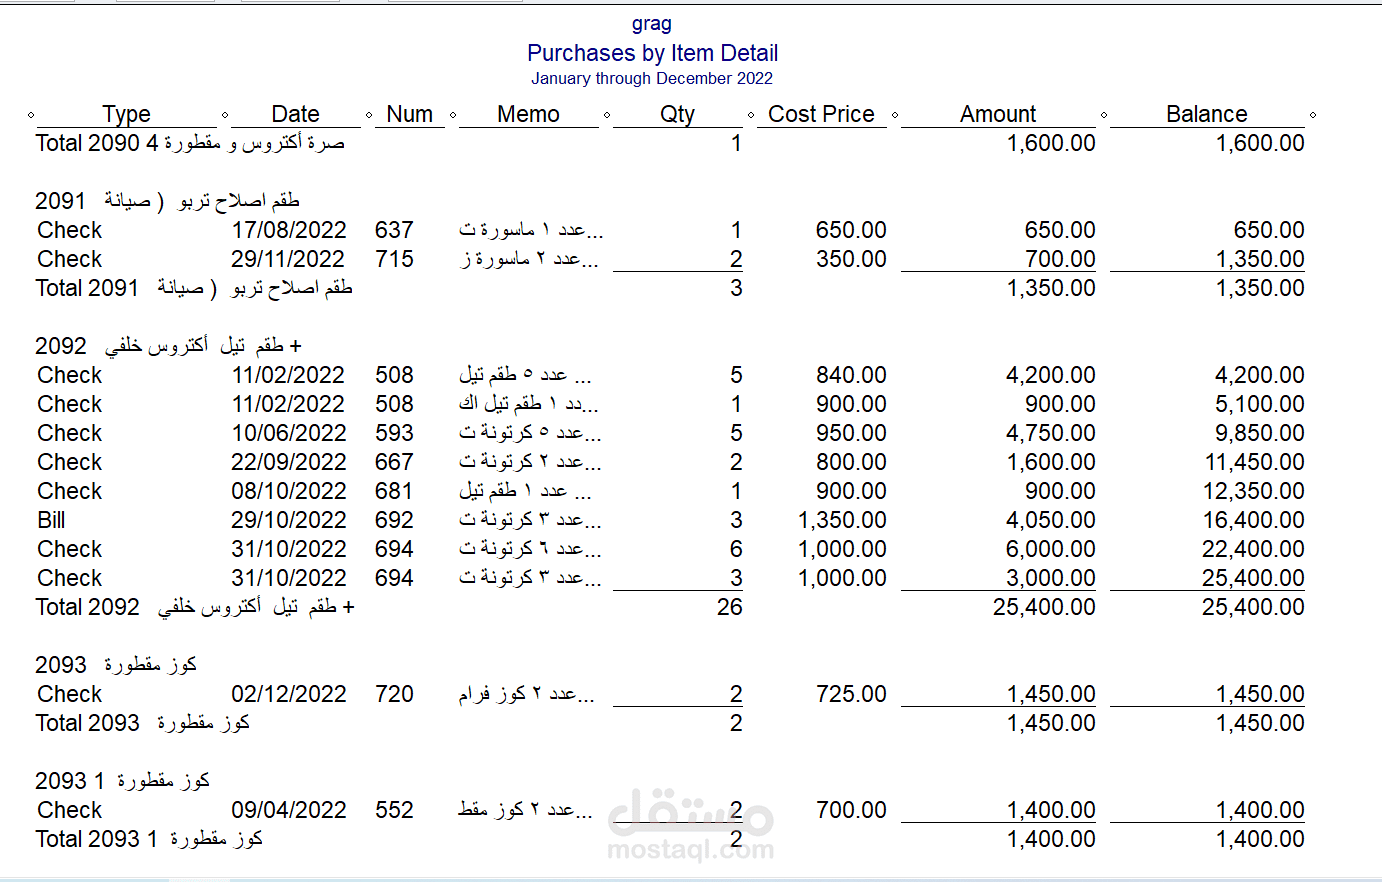Image resolution: width=1382 pixels, height=882 pixels.
Task: Click the Qty column header
Action: [x=677, y=114]
